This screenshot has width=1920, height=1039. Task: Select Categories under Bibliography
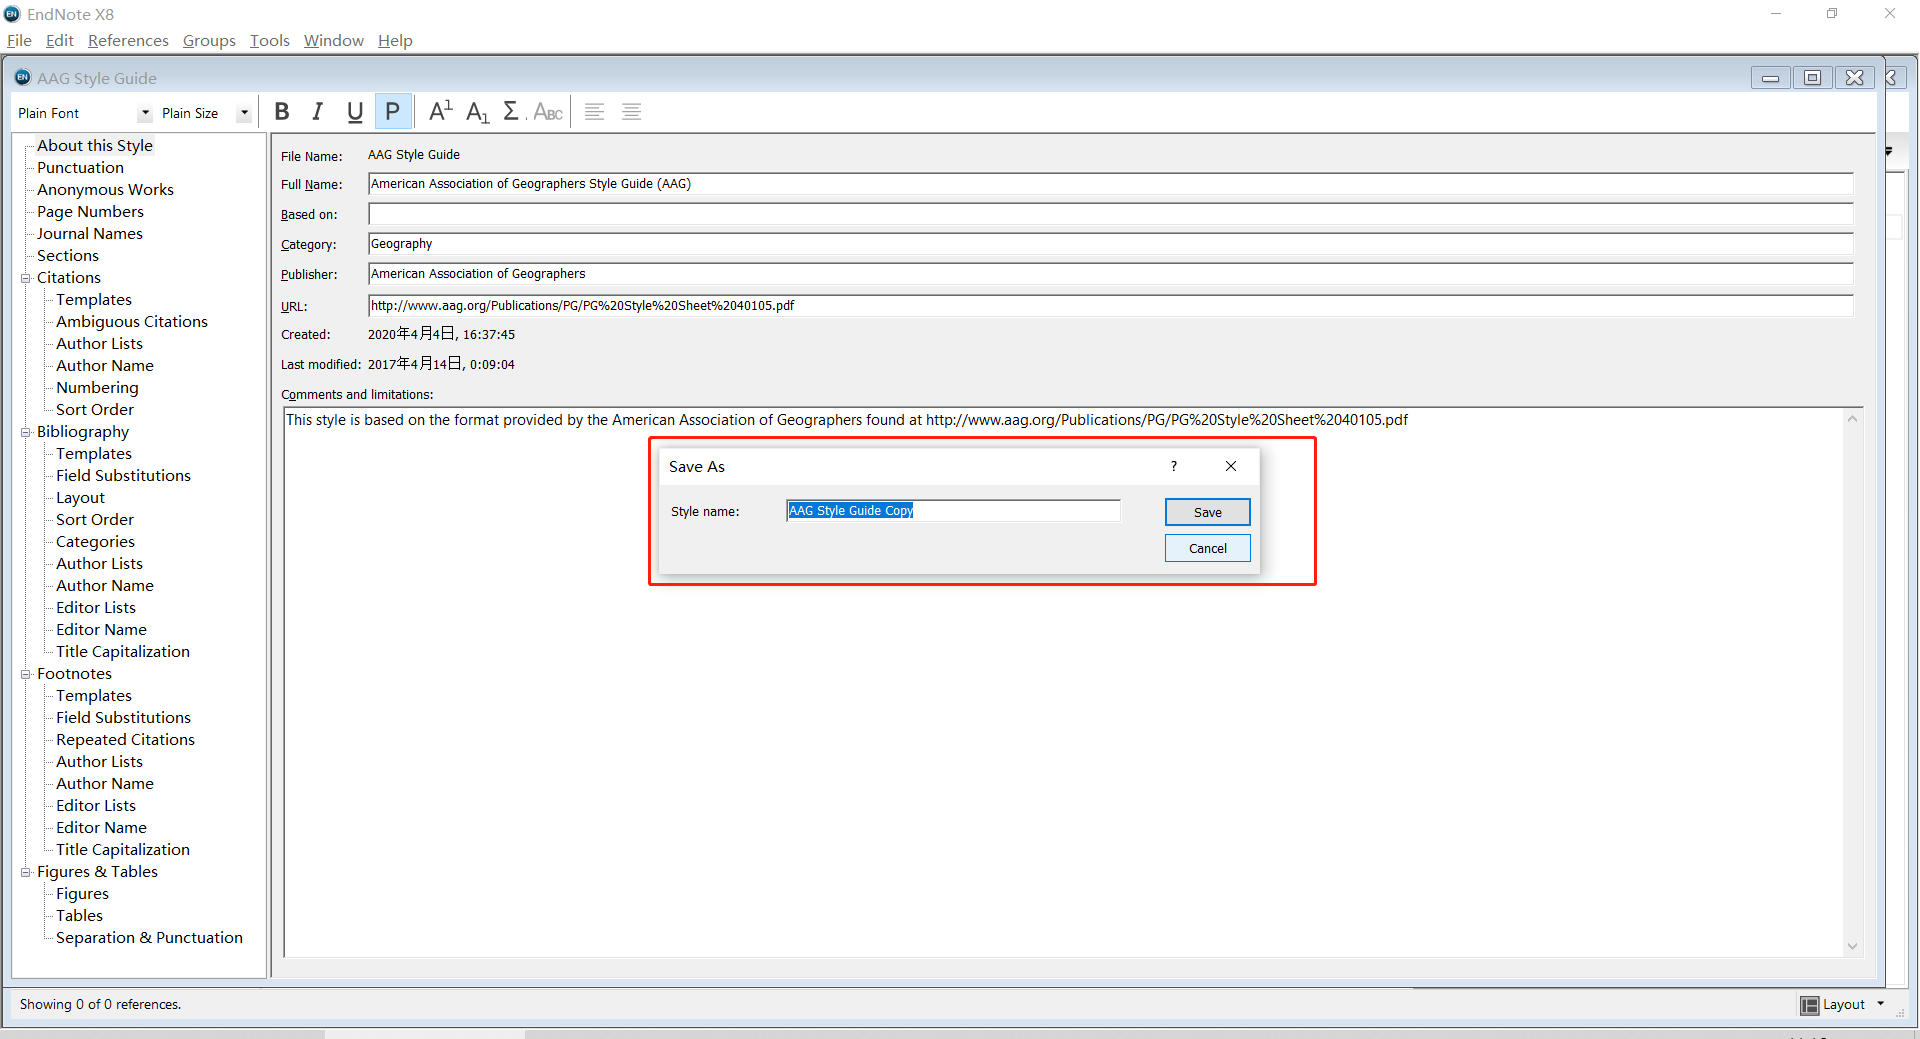95,542
